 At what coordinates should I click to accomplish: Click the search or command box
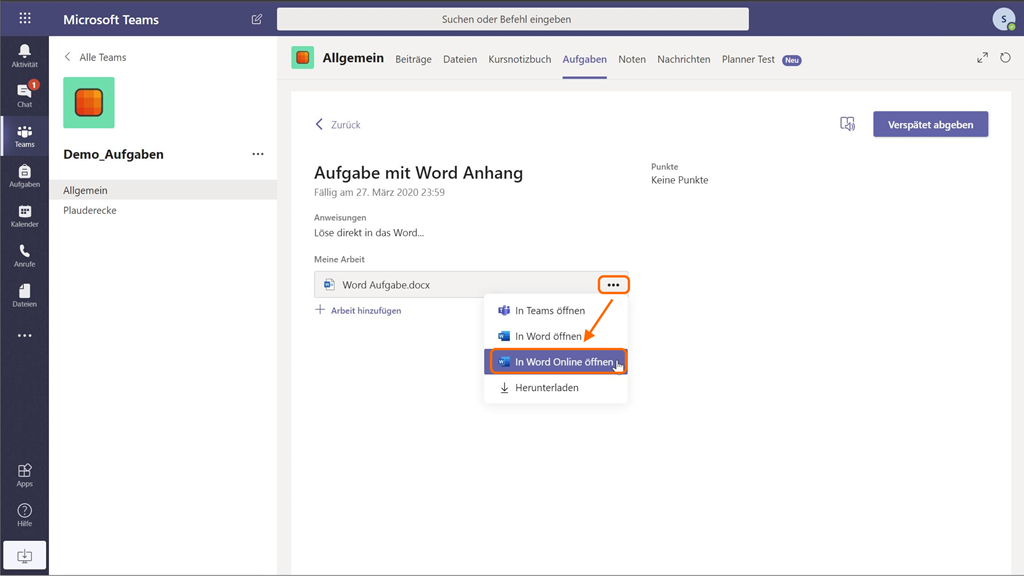[512, 19]
